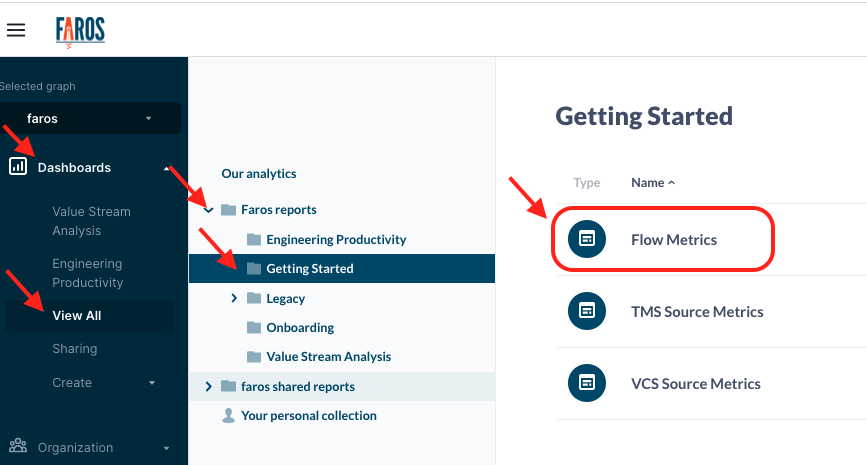Open Dashboards sidebar label
867x465 pixels.
pyautogui.click(x=74, y=168)
